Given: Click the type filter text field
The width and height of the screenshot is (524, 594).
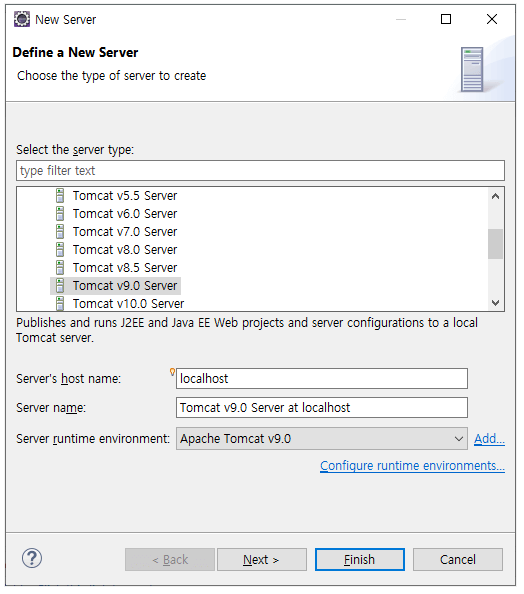Looking at the screenshot, I should coord(260,171).
